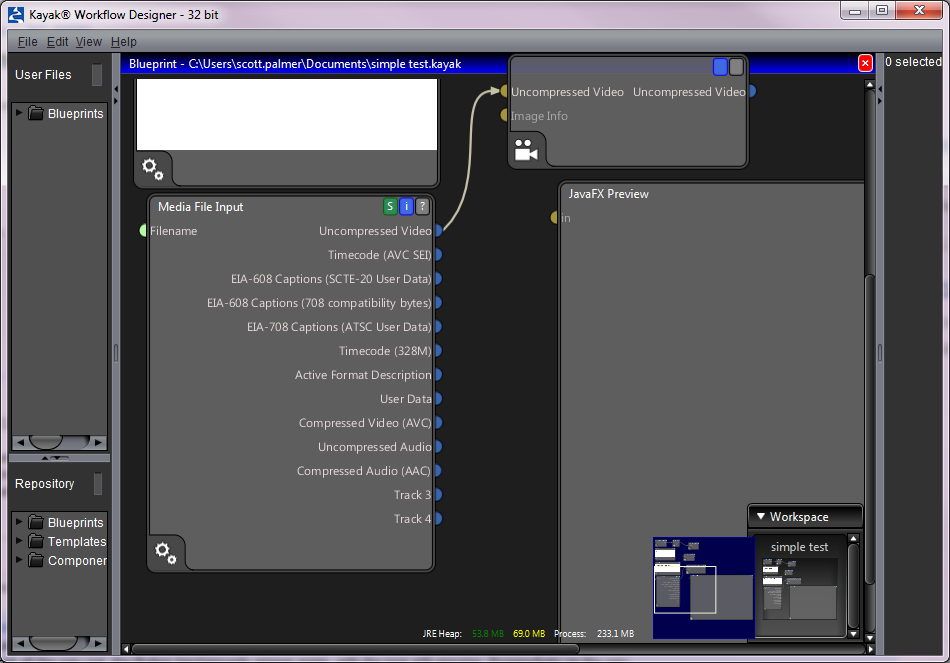The height and width of the screenshot is (663, 950).
Task: Click the green S button on Media File Input
Action: (390, 207)
